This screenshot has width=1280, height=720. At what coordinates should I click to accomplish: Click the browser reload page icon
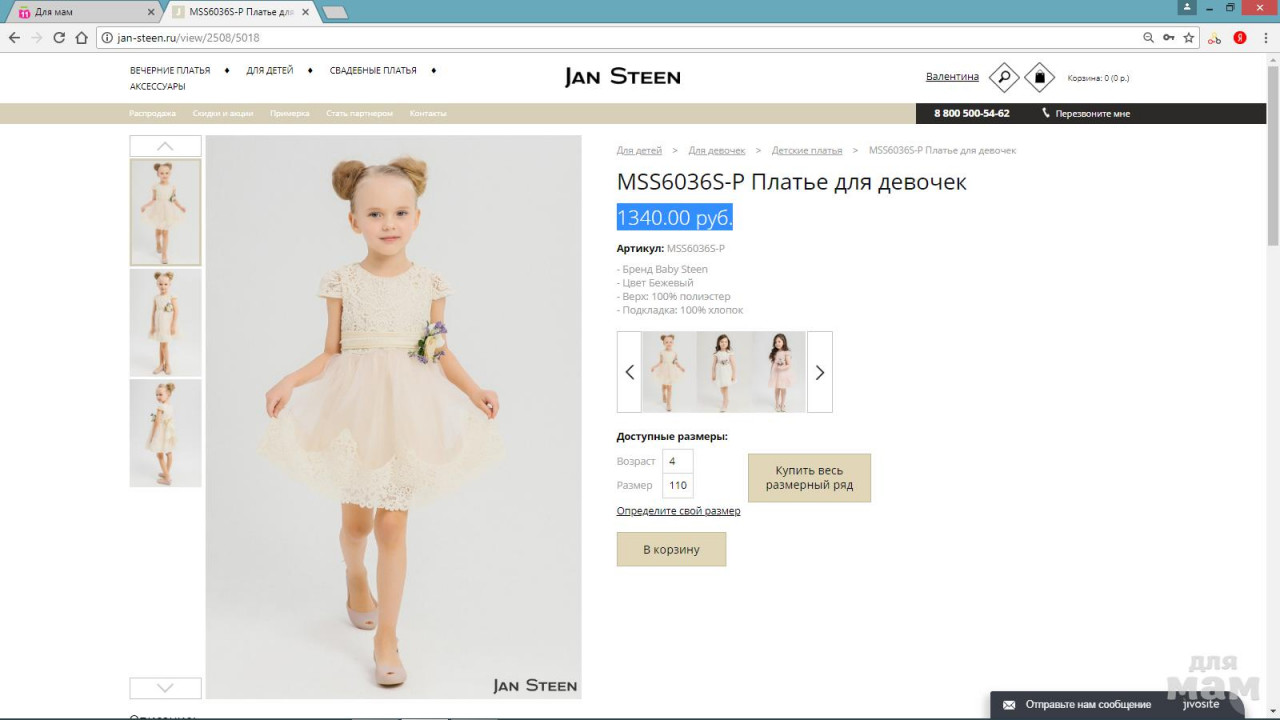click(59, 38)
